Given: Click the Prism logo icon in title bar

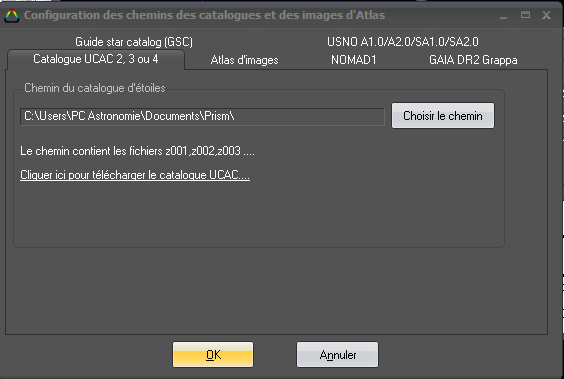Looking at the screenshot, I should point(11,16).
